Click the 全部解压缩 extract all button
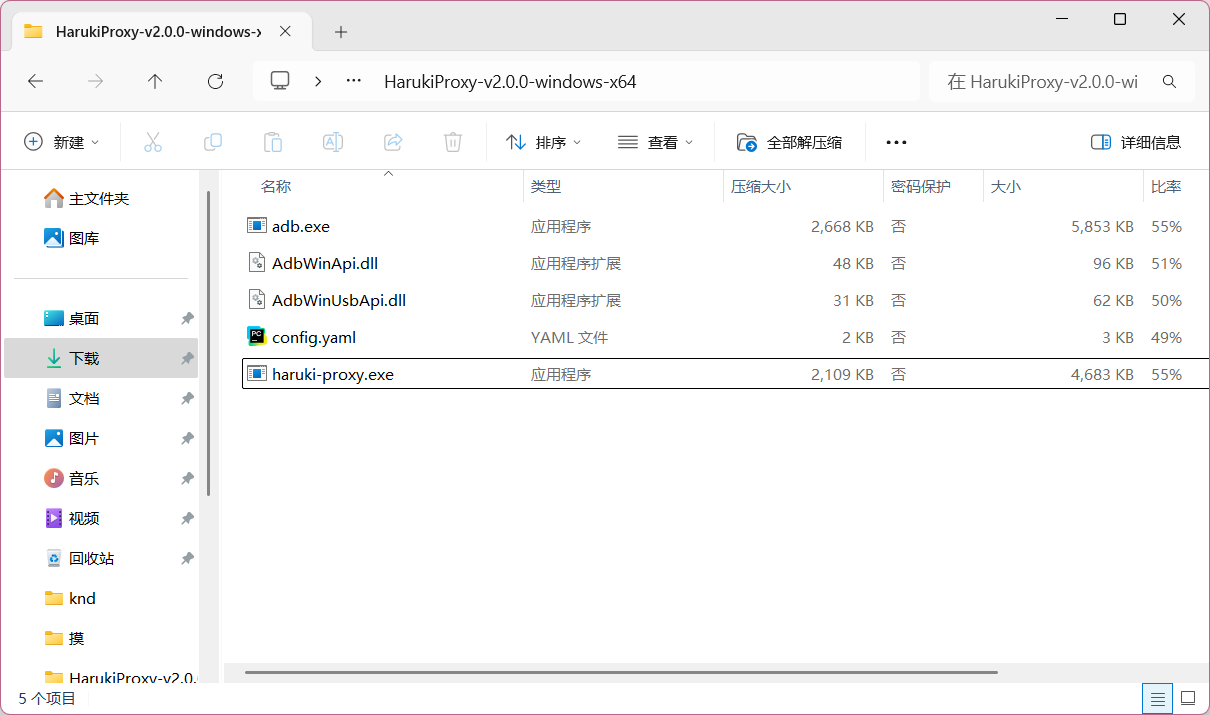Viewport: 1210px width, 715px height. [790, 142]
